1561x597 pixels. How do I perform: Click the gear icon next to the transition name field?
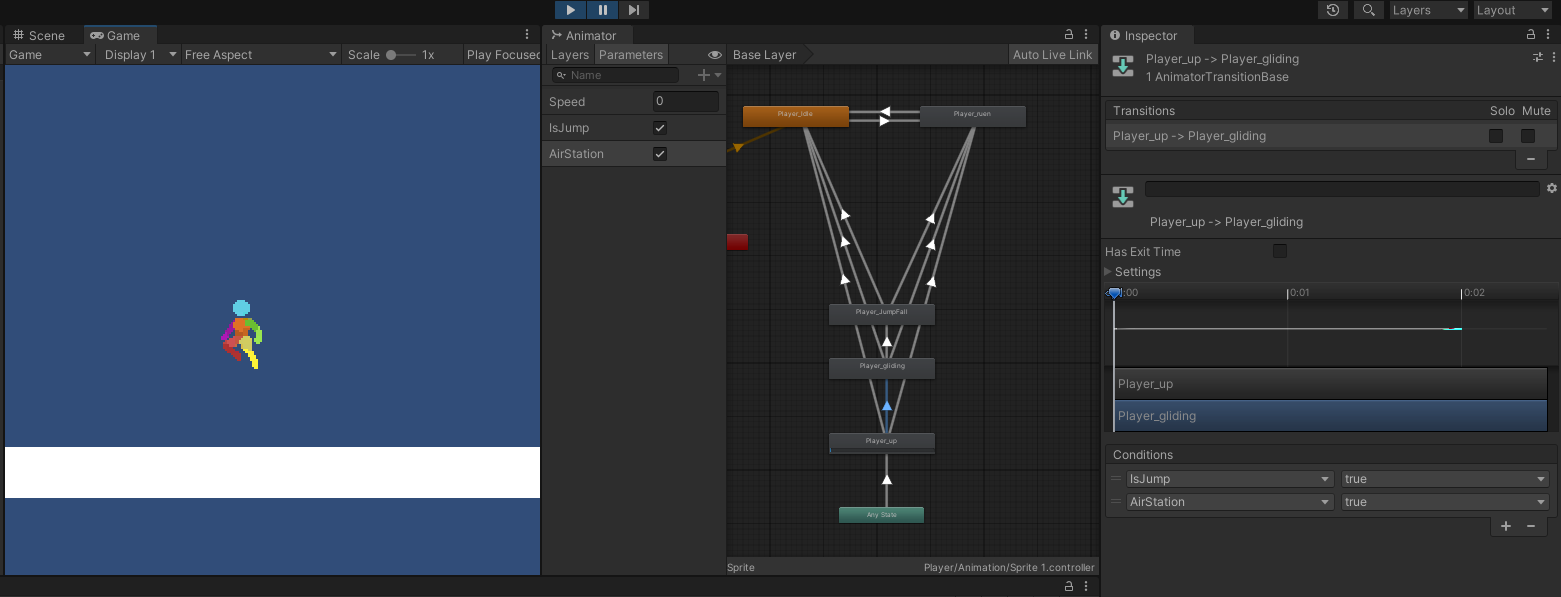tap(1551, 188)
